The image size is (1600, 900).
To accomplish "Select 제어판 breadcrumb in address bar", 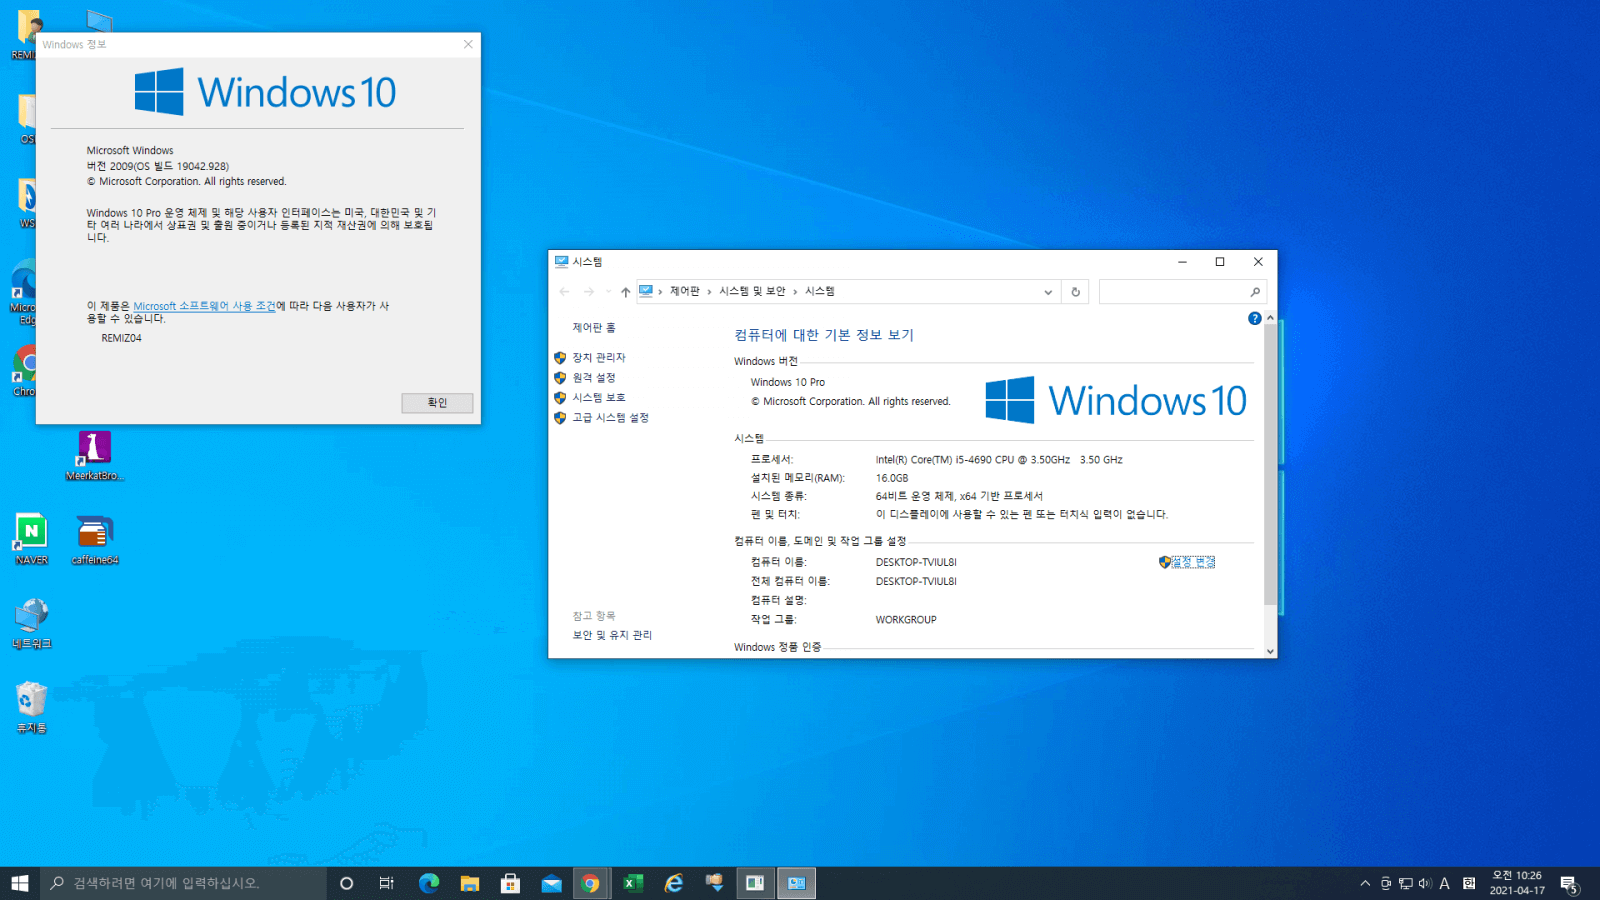I will (x=685, y=291).
